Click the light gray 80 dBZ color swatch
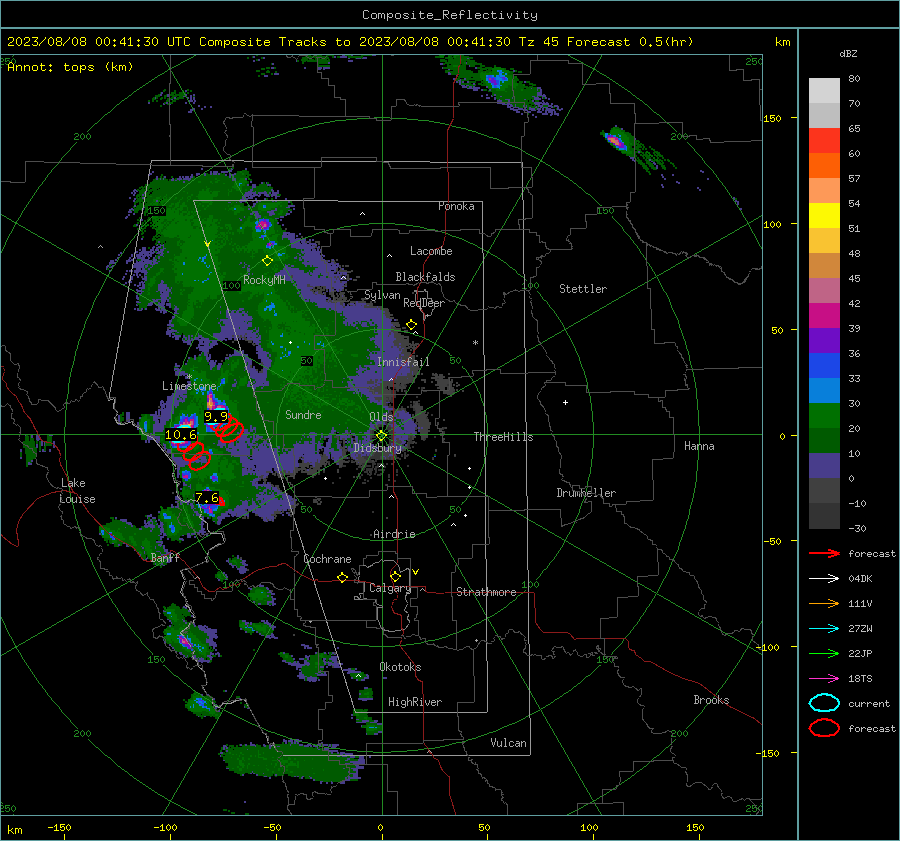This screenshot has height=841, width=900. pos(824,90)
